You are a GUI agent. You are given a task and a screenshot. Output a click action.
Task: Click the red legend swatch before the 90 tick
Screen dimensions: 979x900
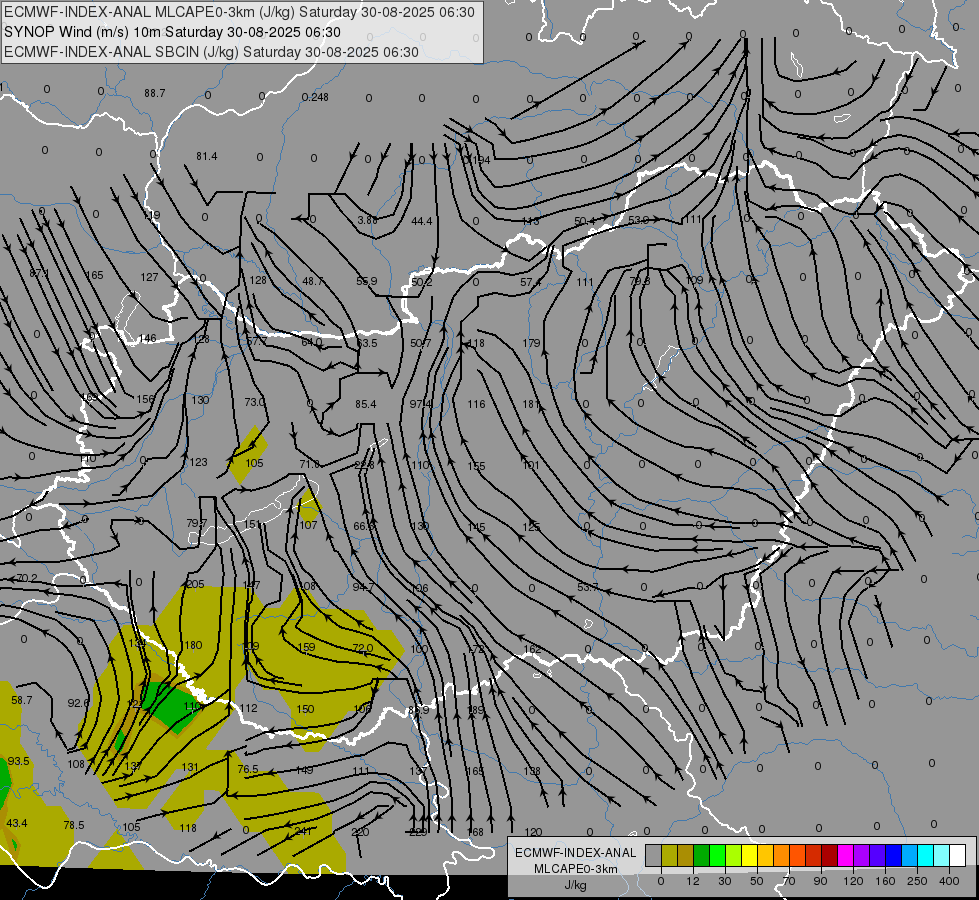pyautogui.click(x=814, y=856)
